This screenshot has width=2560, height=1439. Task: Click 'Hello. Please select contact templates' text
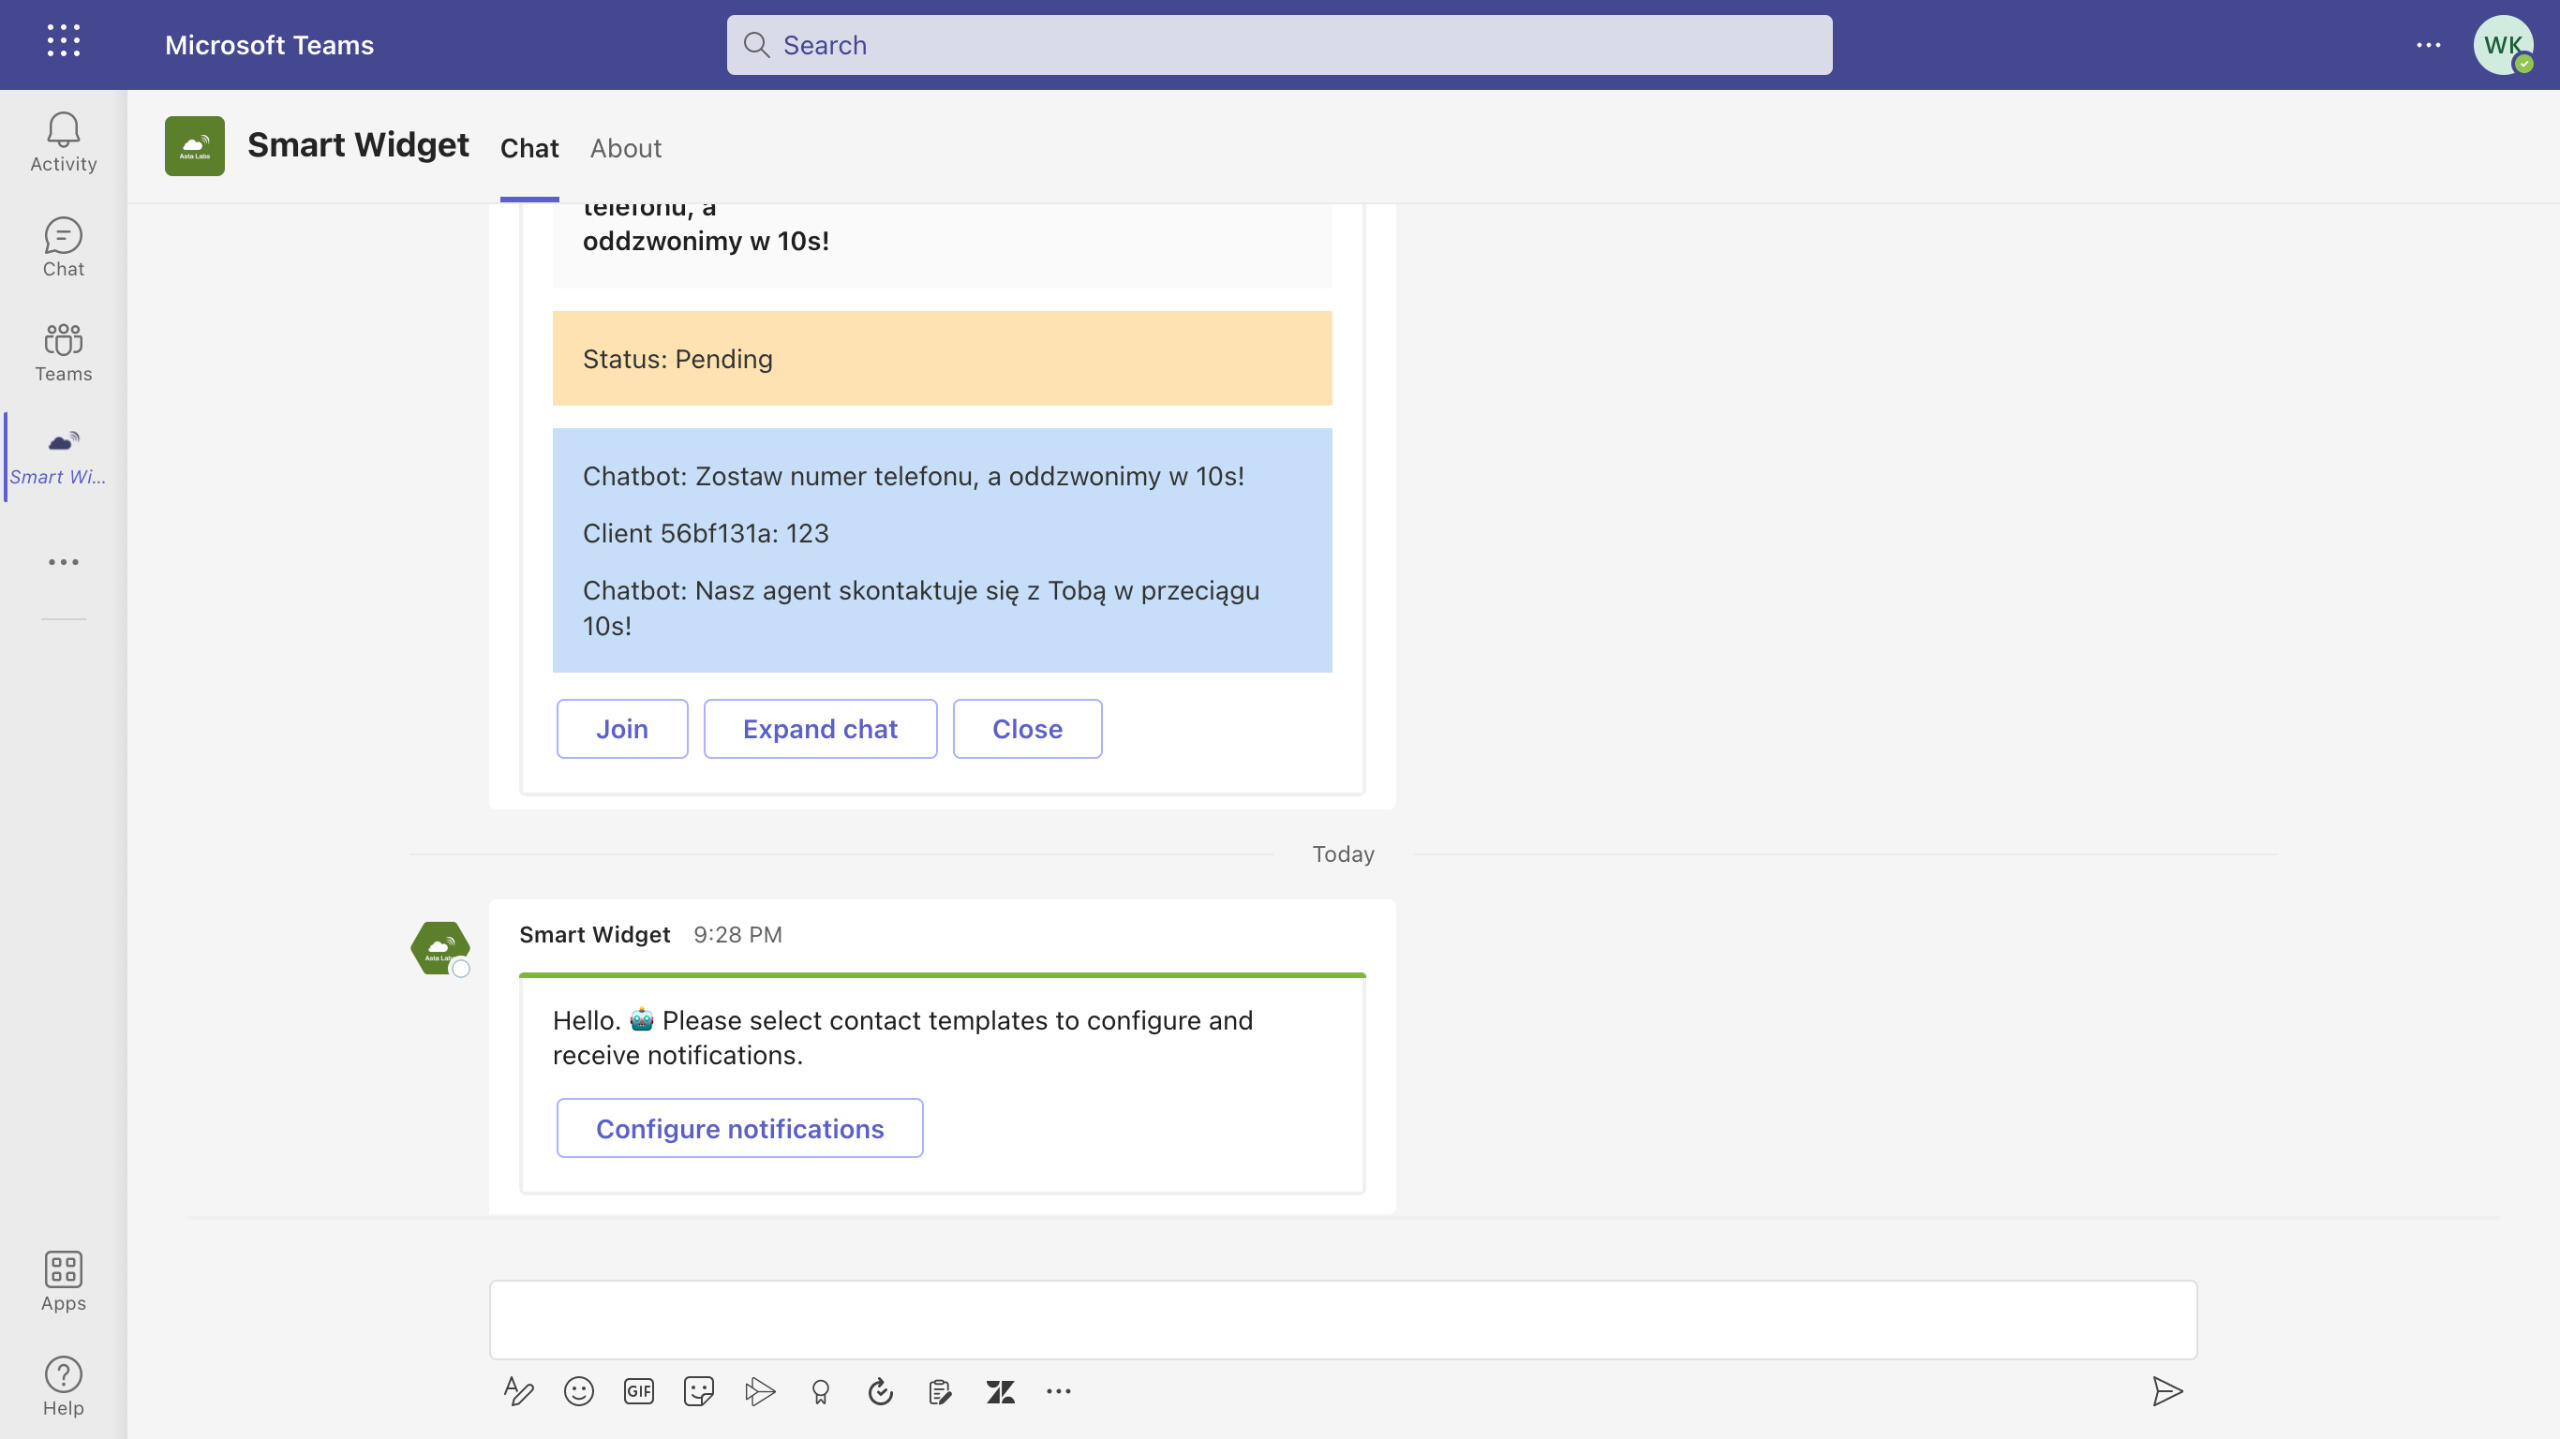902,1038
